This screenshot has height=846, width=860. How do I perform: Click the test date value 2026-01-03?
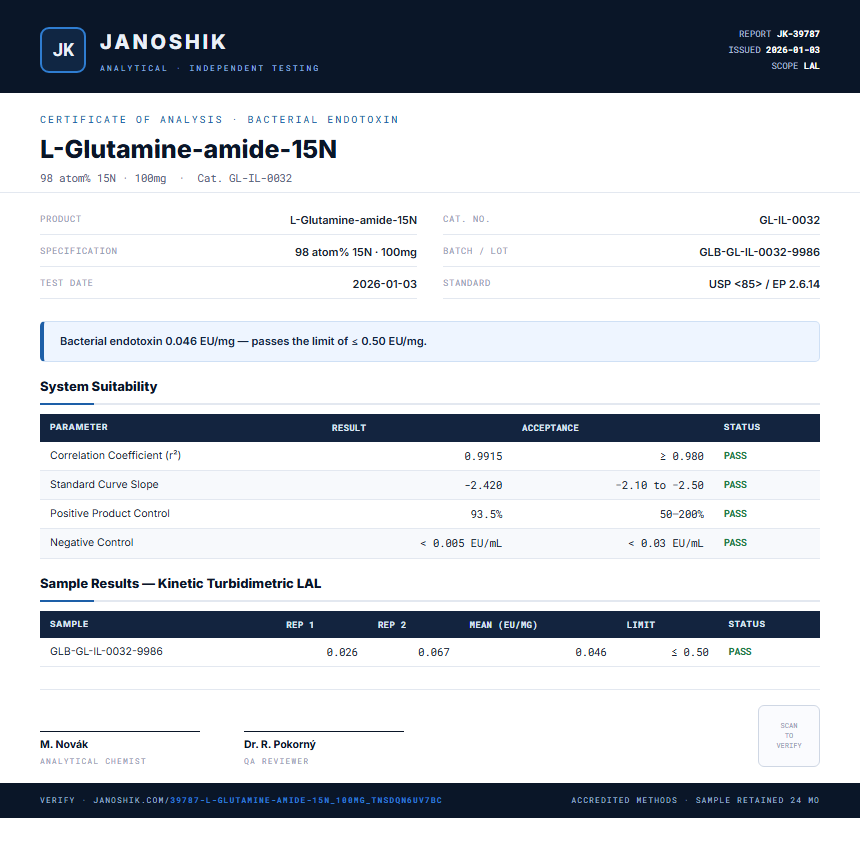[384, 284]
